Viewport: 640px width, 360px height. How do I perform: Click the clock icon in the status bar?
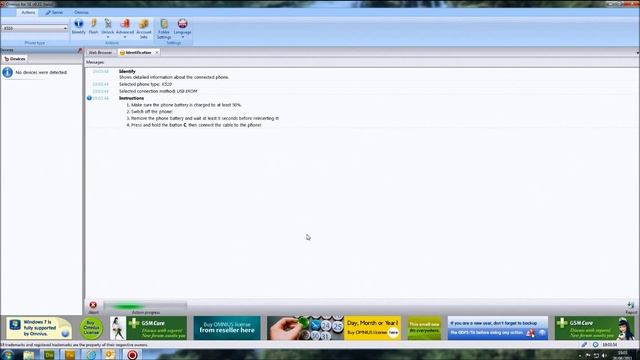point(596,345)
